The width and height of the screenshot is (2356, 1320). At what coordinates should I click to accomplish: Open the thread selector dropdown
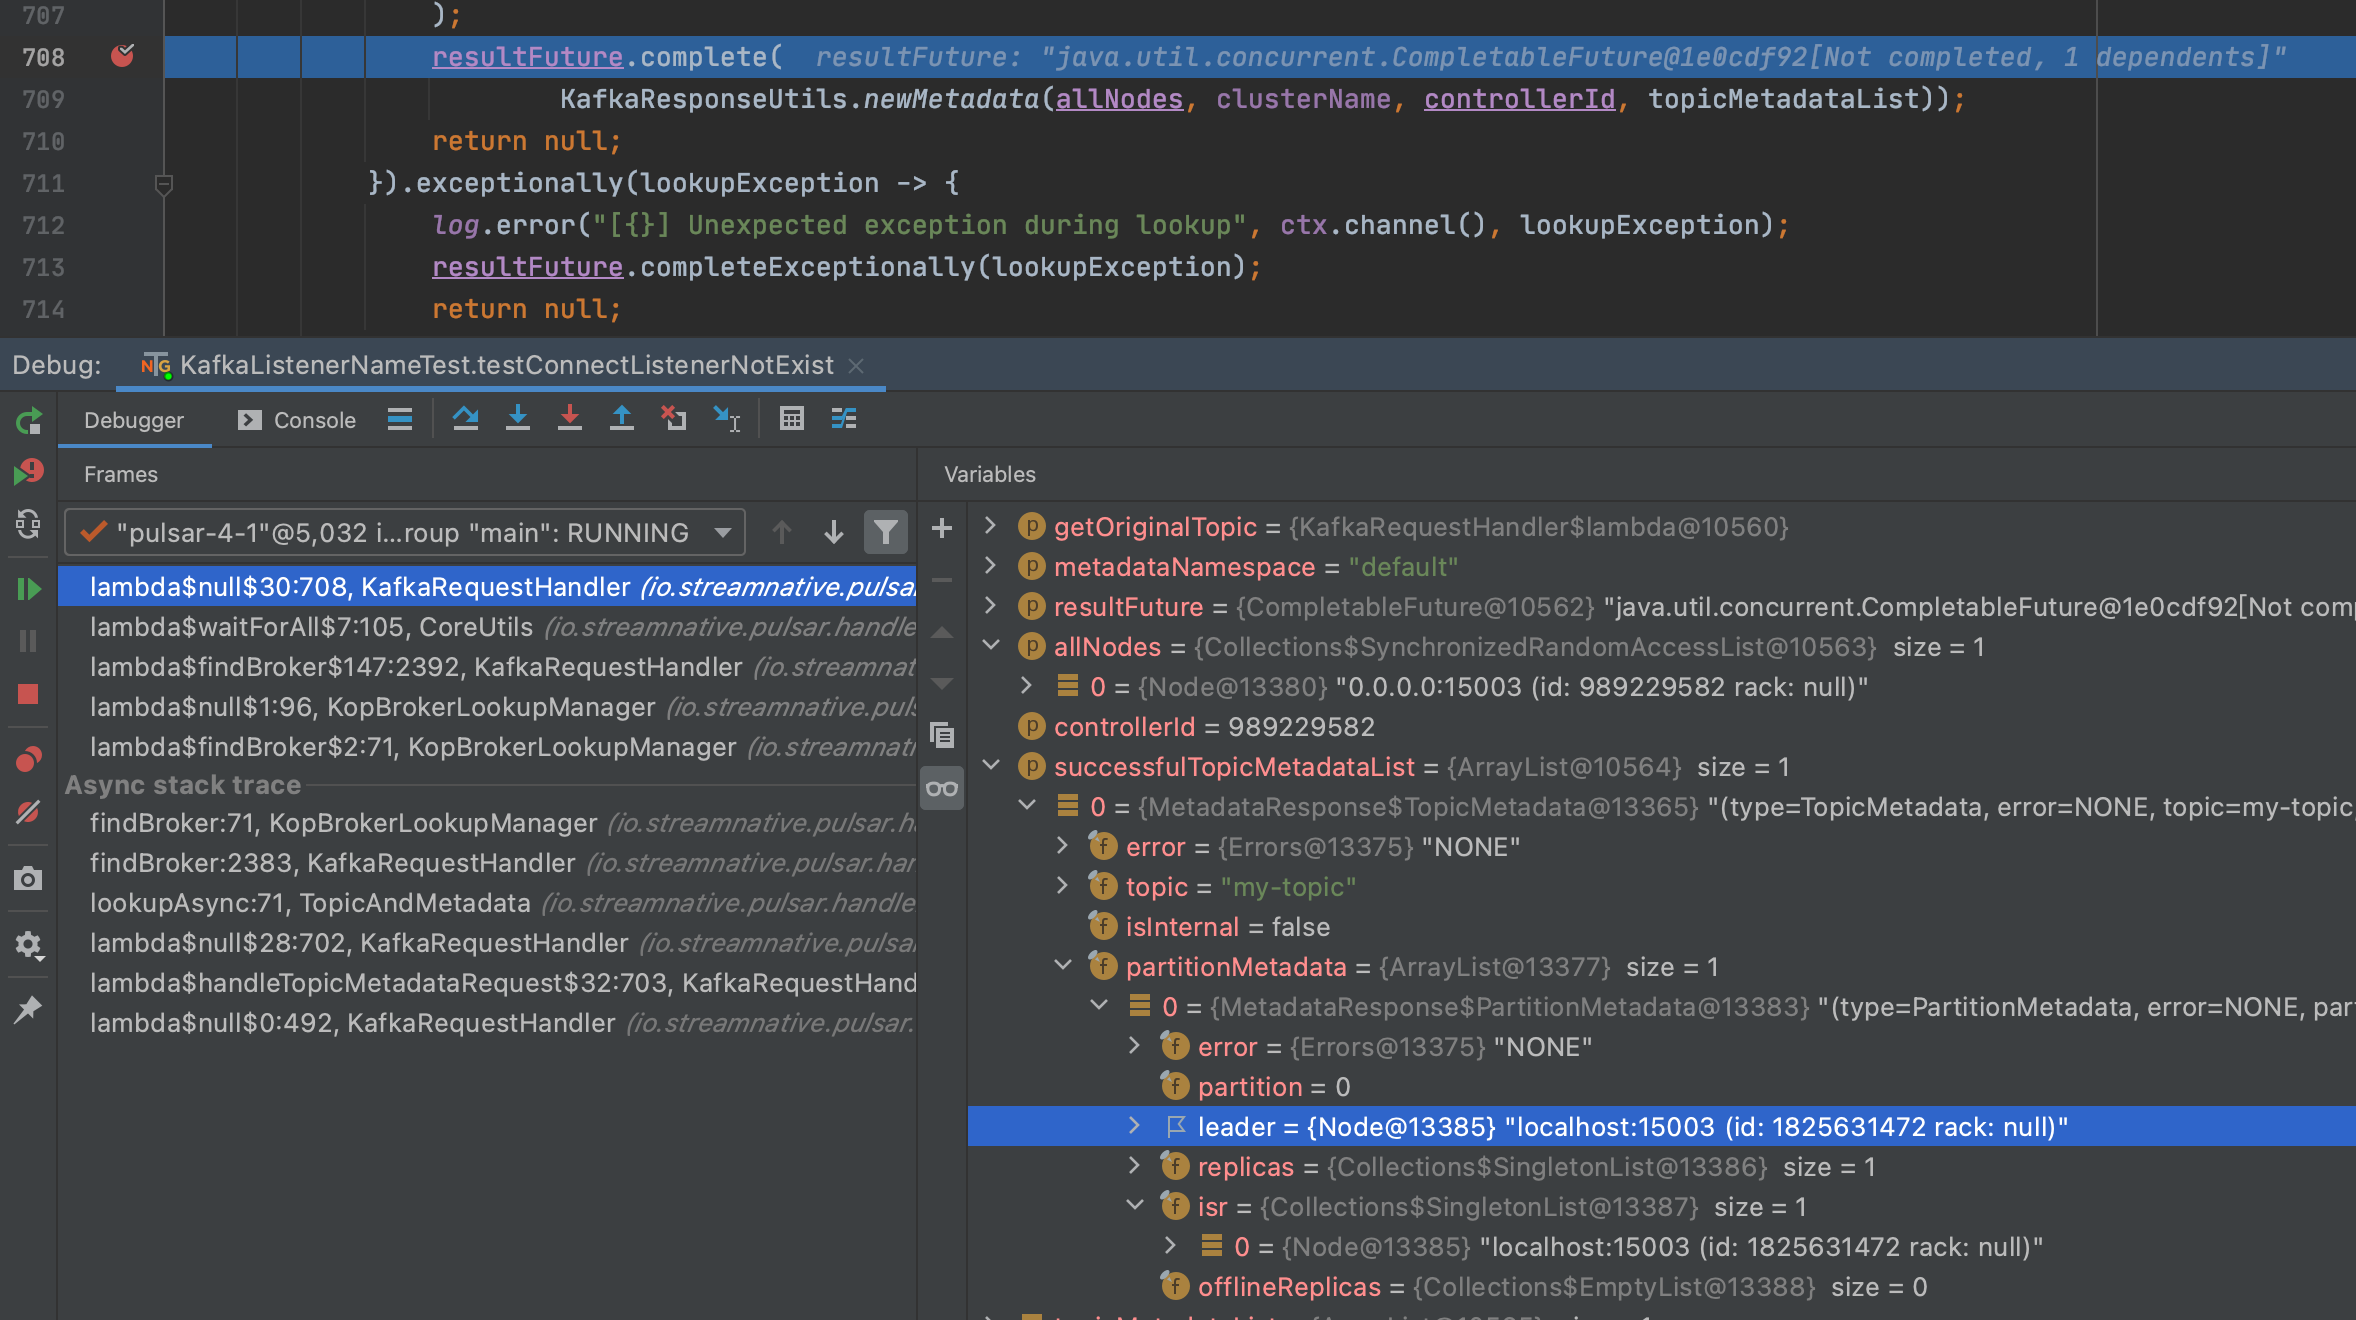tap(723, 532)
